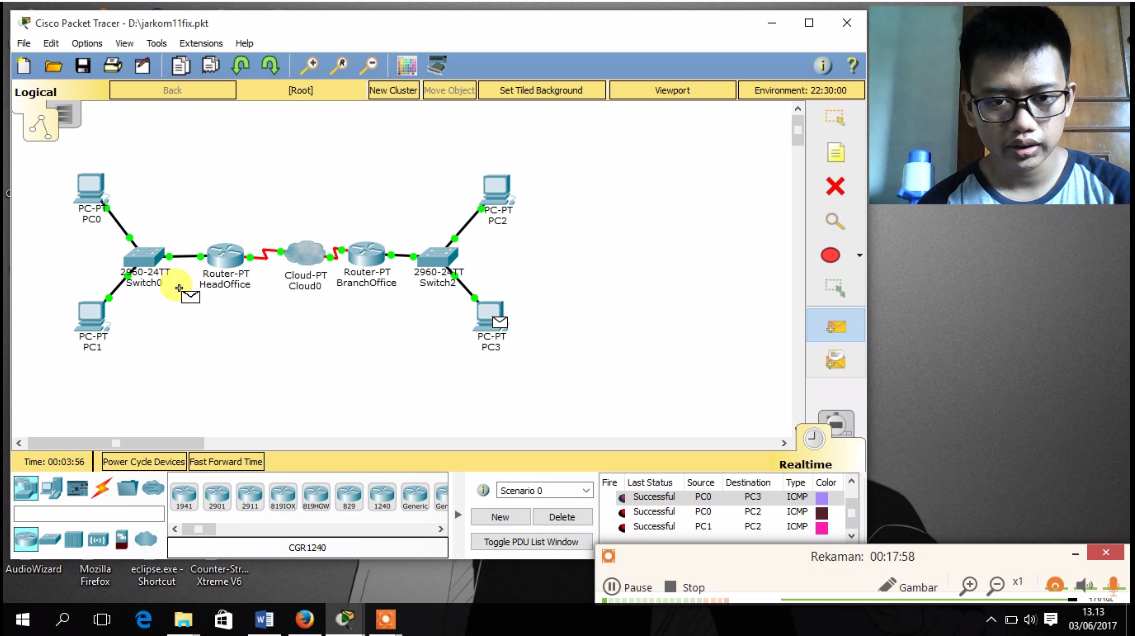The height and width of the screenshot is (636, 1135).
Task: Select the Add Simple PDU envelope tool
Action: pyautogui.click(x=836, y=326)
